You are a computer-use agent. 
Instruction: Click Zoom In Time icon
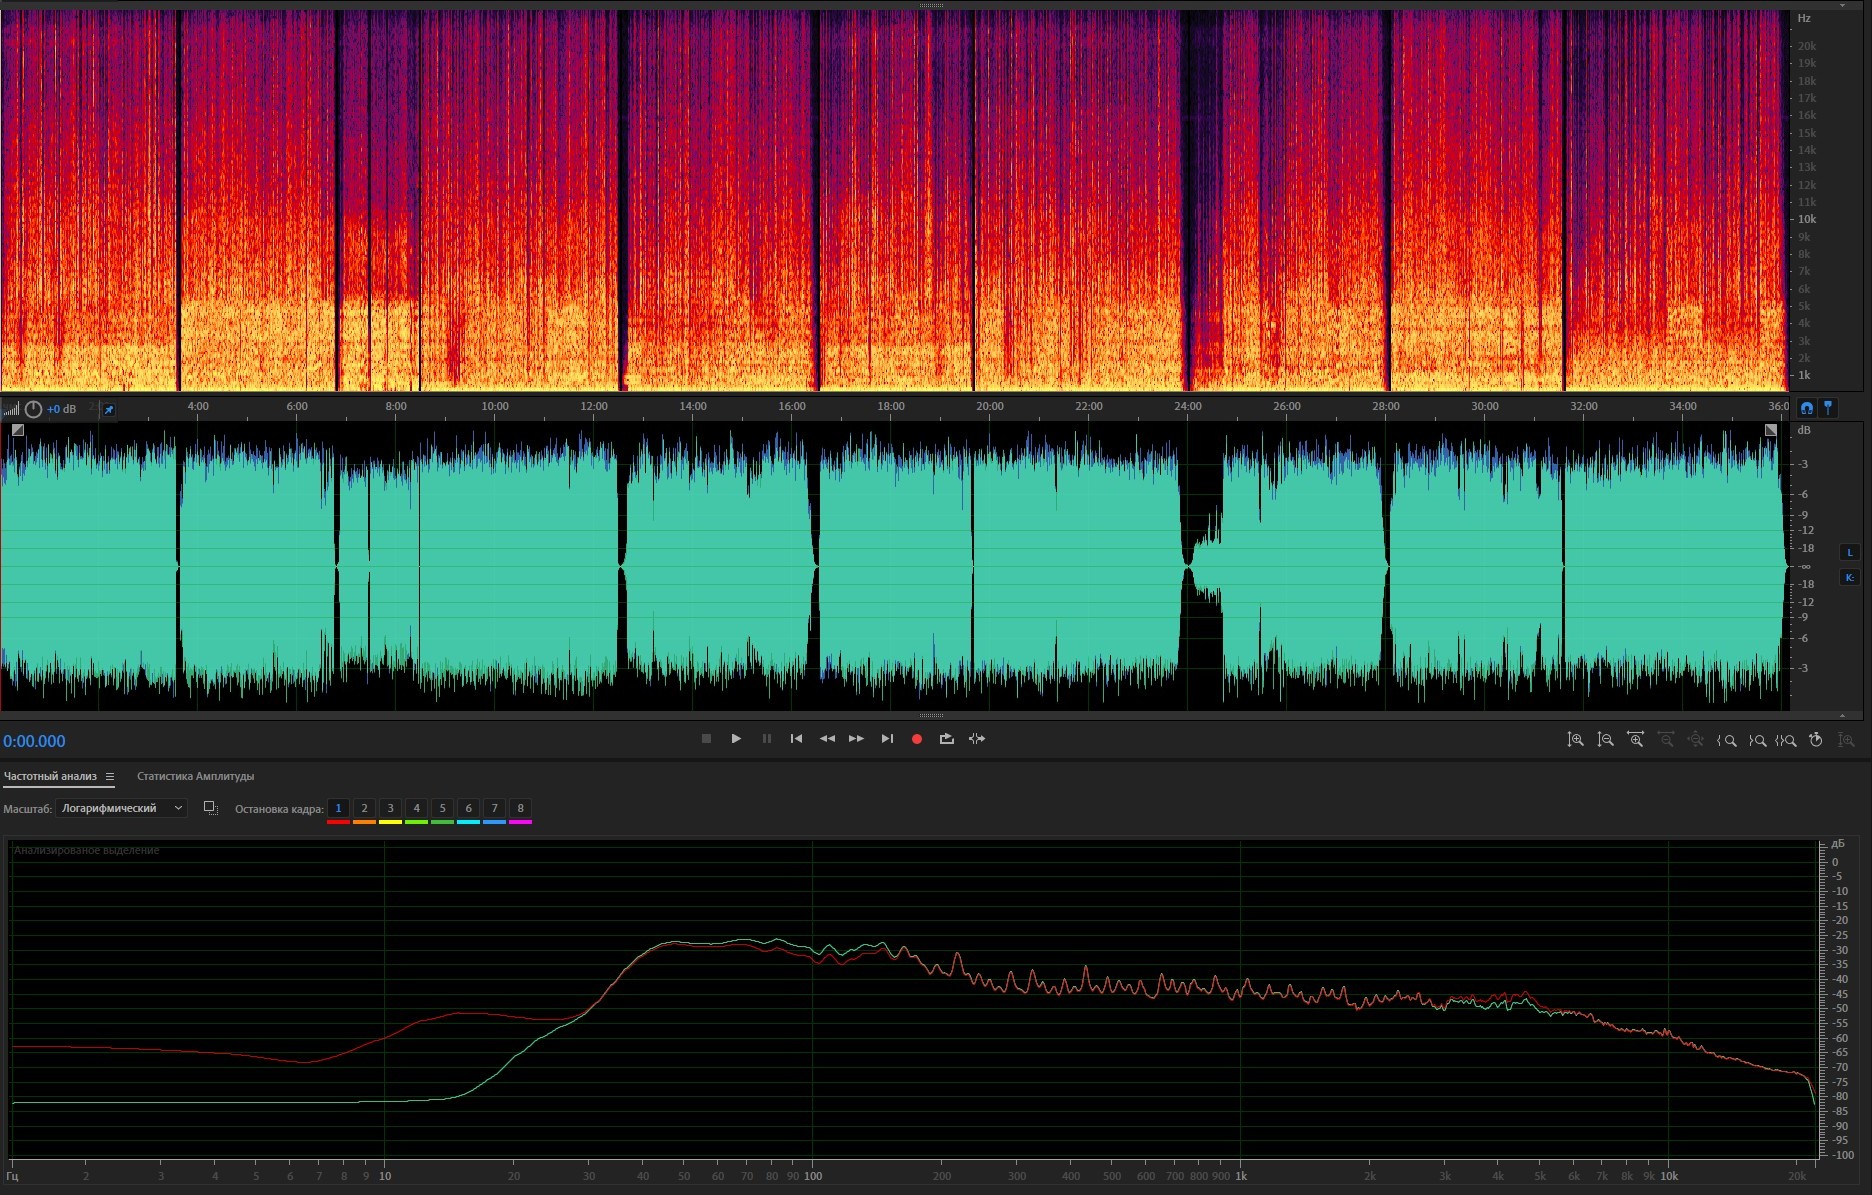[1635, 740]
